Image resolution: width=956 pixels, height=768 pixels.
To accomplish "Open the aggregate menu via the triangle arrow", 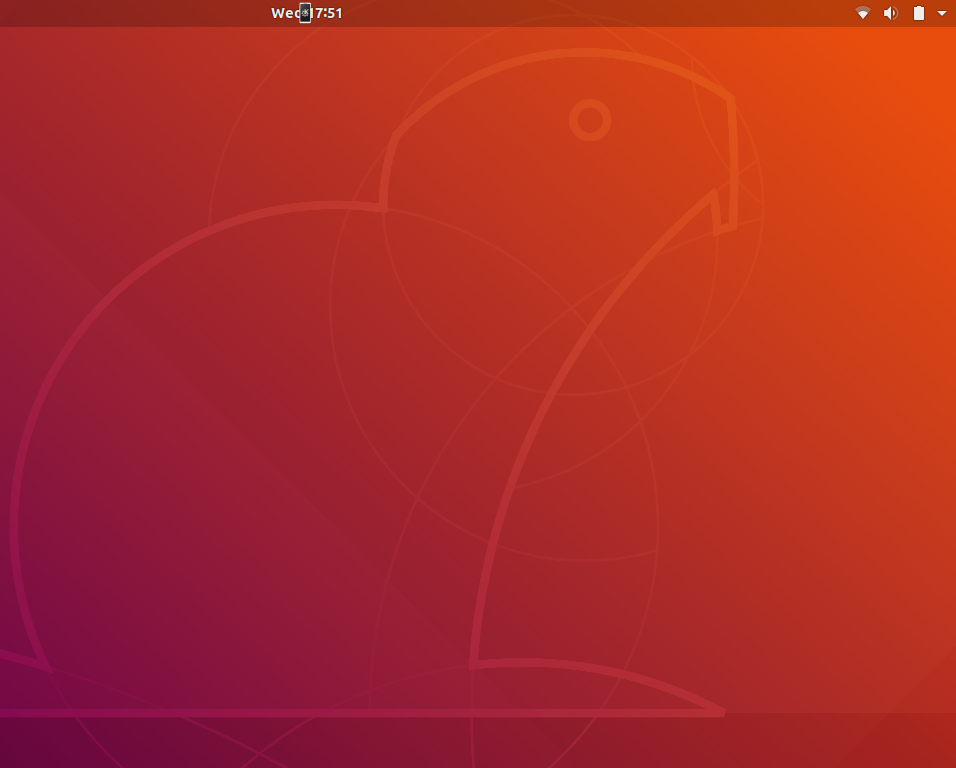I will [941, 13].
